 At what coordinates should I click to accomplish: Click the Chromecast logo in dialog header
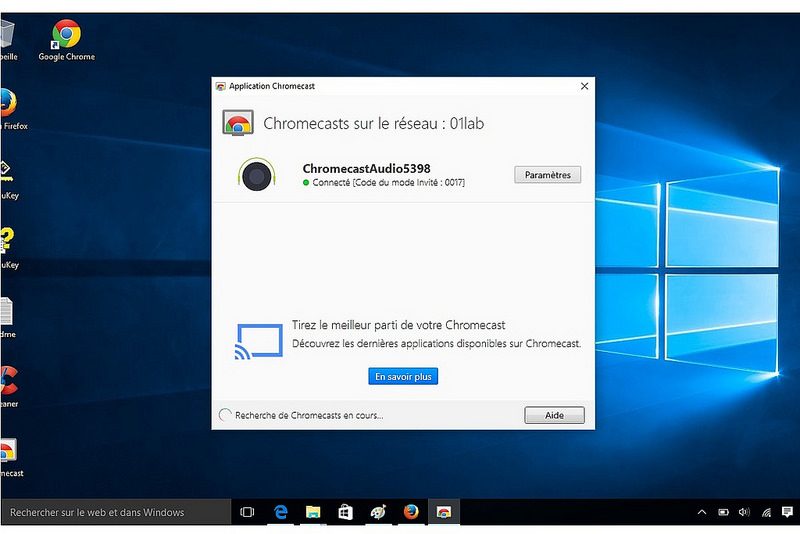click(237, 124)
